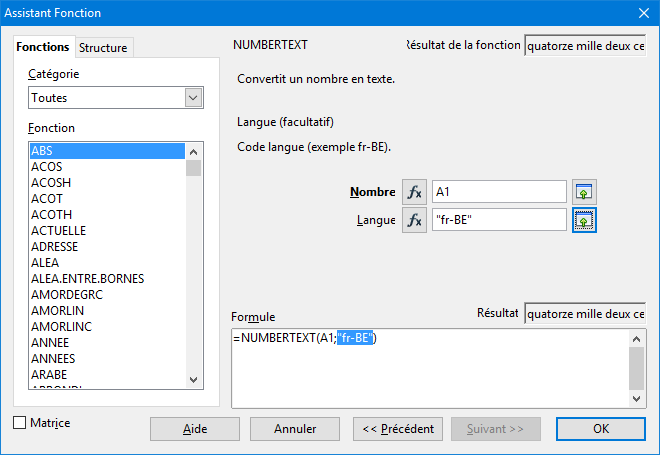Open the Catégorie dropdown arrow

(193, 98)
